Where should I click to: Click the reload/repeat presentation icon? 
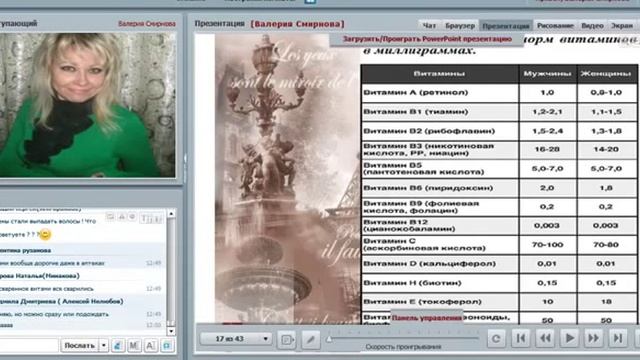(x=496, y=339)
